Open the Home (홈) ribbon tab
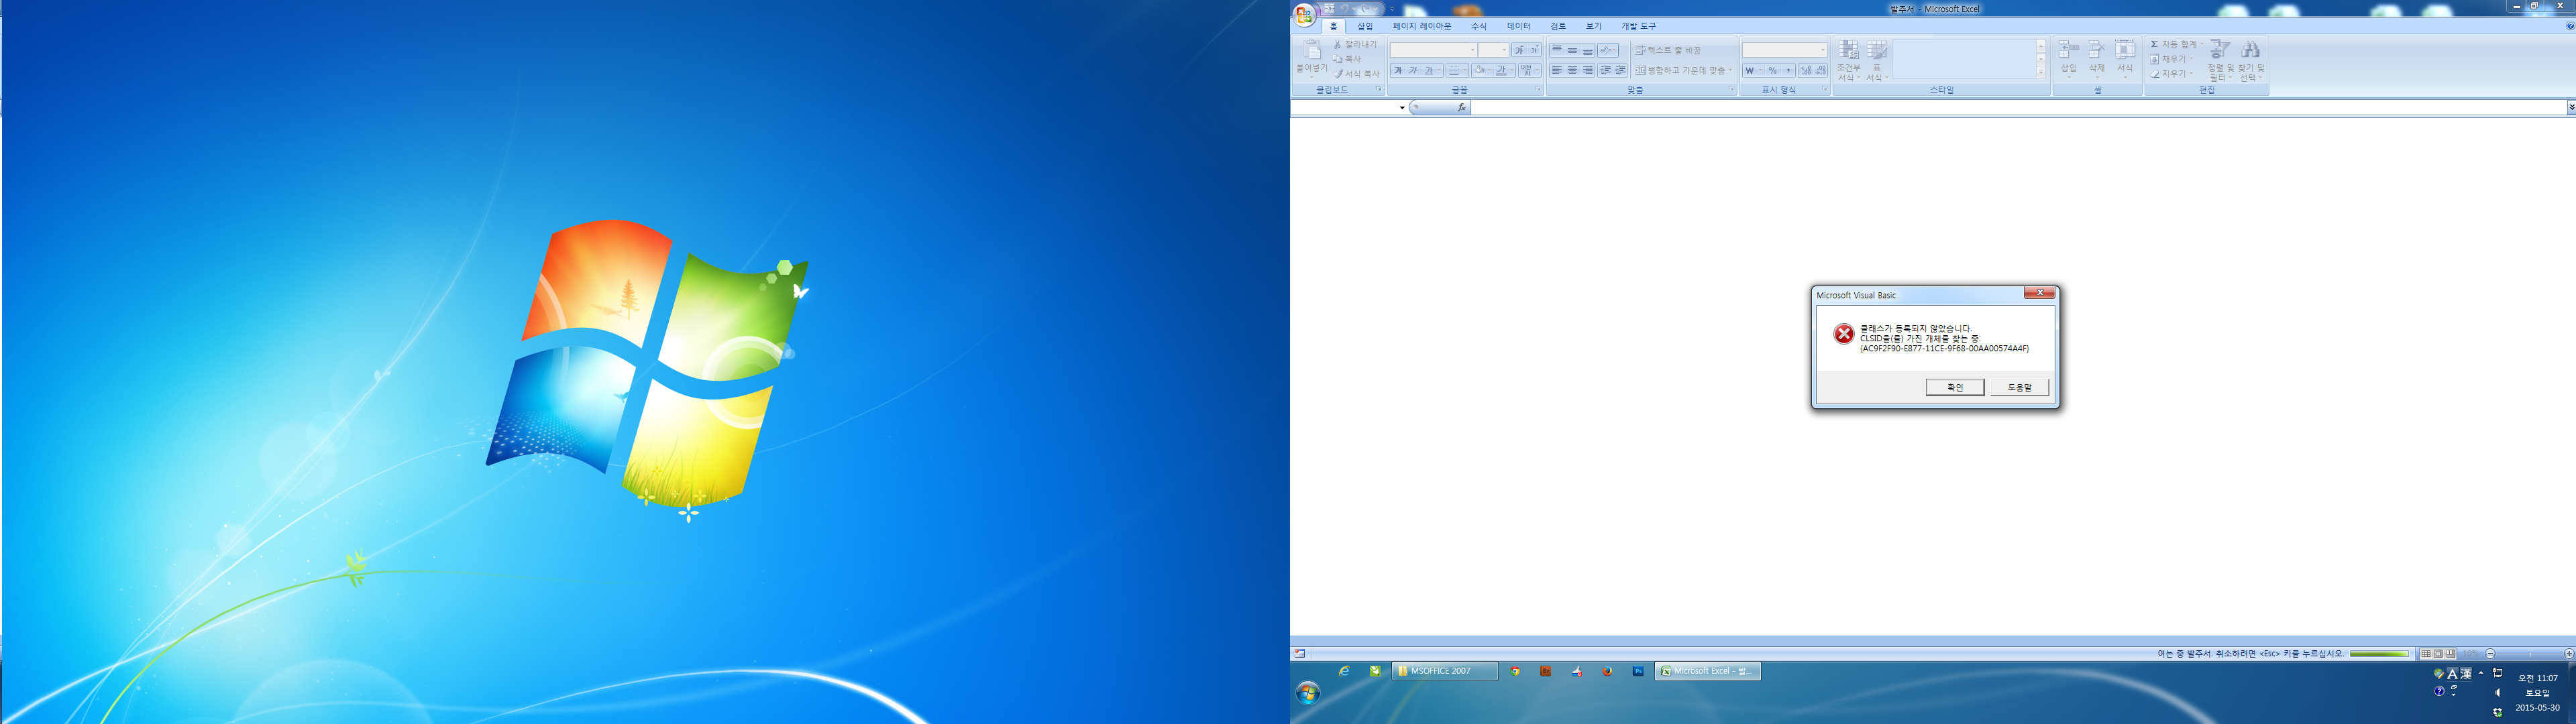This screenshot has width=2576, height=724. click(x=1333, y=26)
